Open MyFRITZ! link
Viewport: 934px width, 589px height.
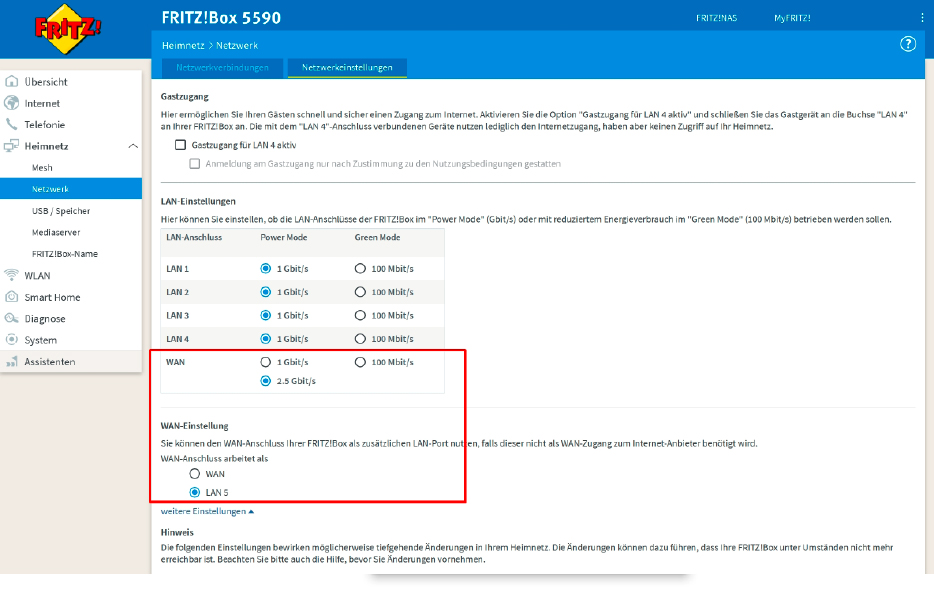792,18
